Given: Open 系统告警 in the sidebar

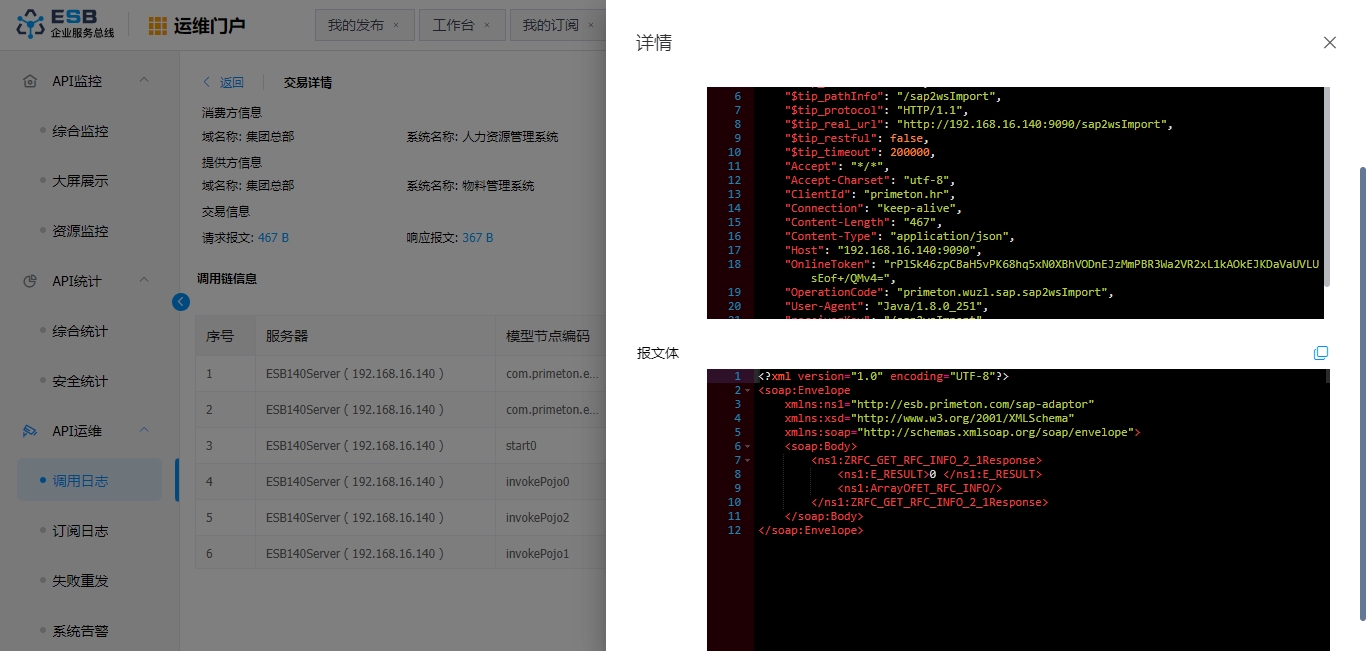Looking at the screenshot, I should [x=80, y=631].
